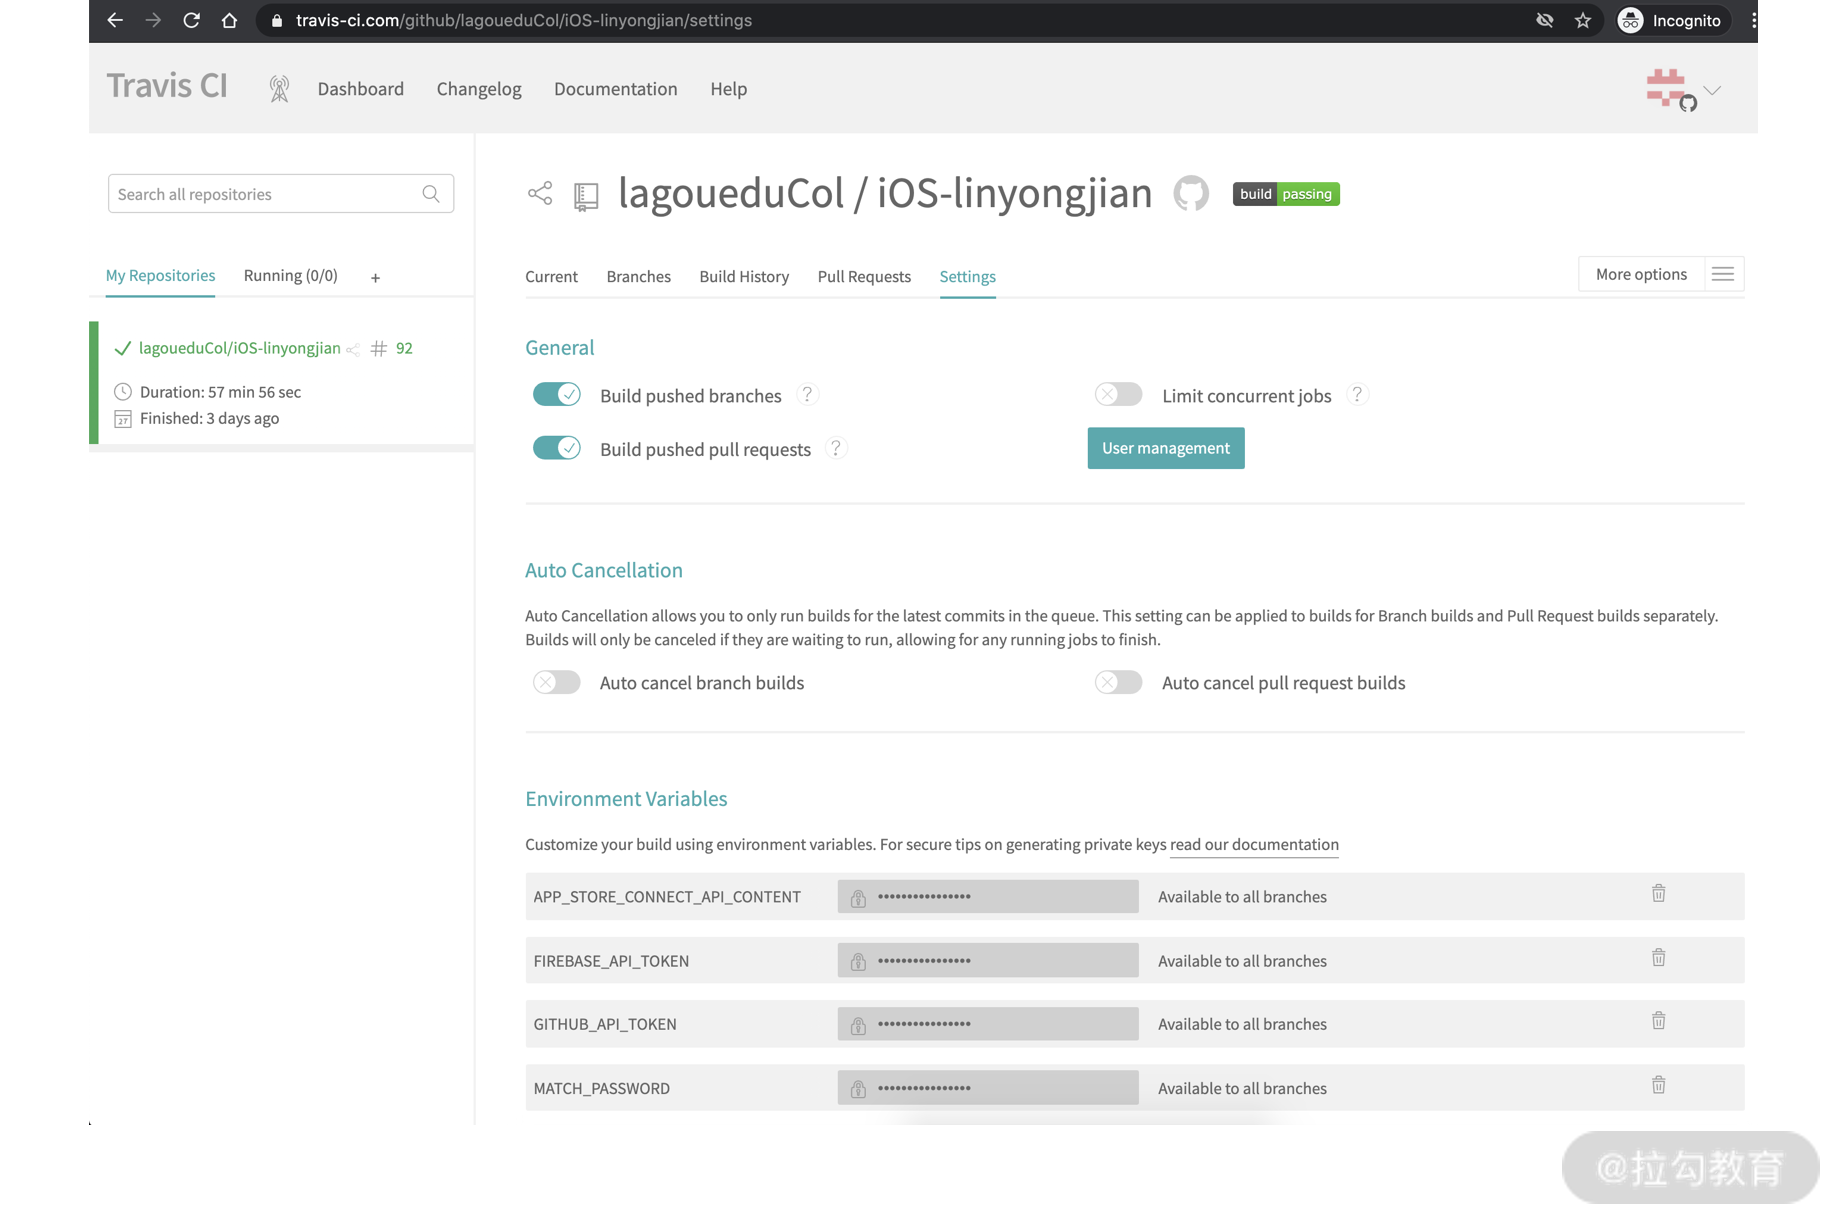This screenshot has height=1228, width=1847.
Task: Focus the Search all repositories field
Action: click(280, 194)
